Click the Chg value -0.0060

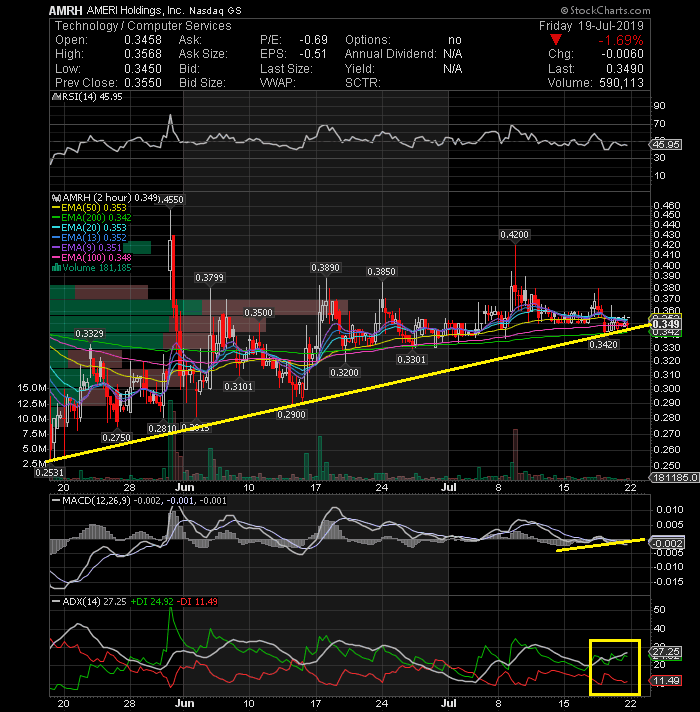pyautogui.click(x=622, y=54)
